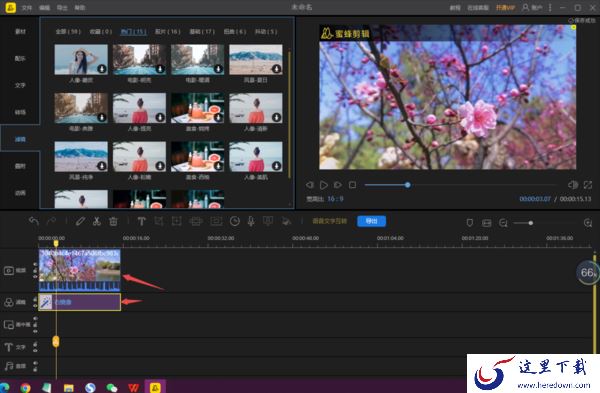The width and height of the screenshot is (600, 393).
Task: Open the preview volume speaker icon
Action: pyautogui.click(x=573, y=185)
